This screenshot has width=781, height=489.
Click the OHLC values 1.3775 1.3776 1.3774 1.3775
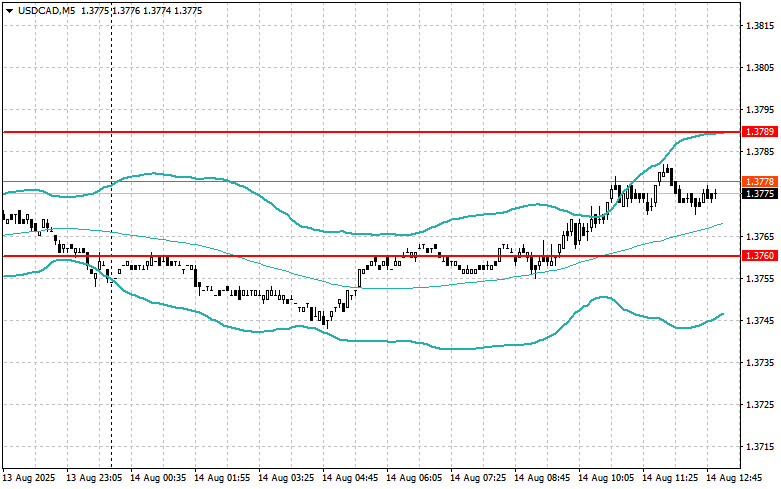[141, 10]
